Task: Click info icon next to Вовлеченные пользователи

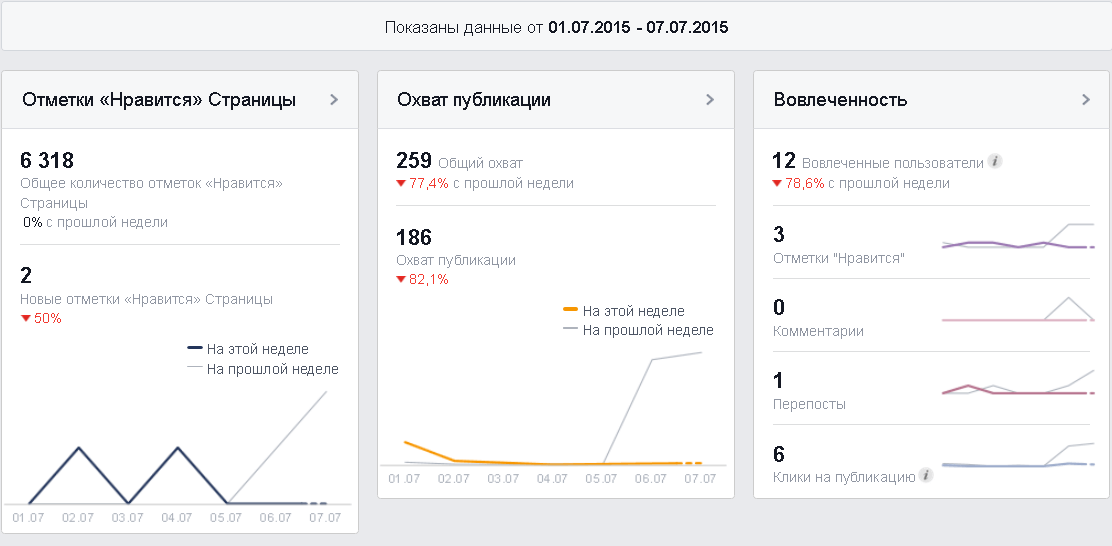Action: click(x=995, y=162)
